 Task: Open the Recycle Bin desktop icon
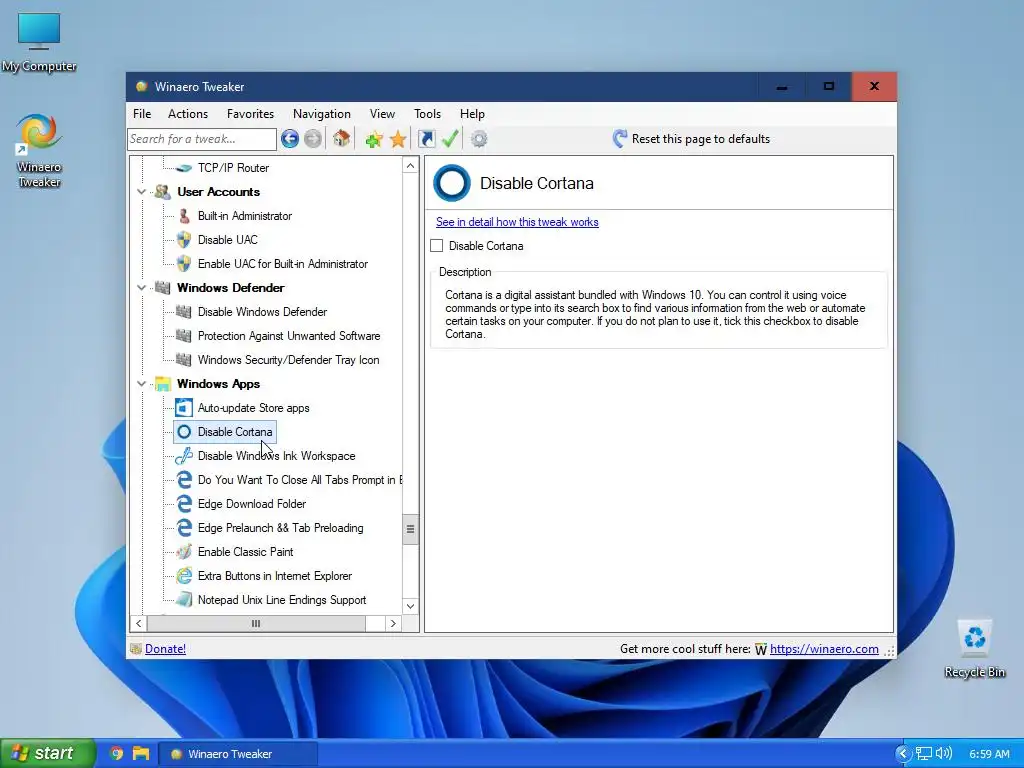coord(974,648)
